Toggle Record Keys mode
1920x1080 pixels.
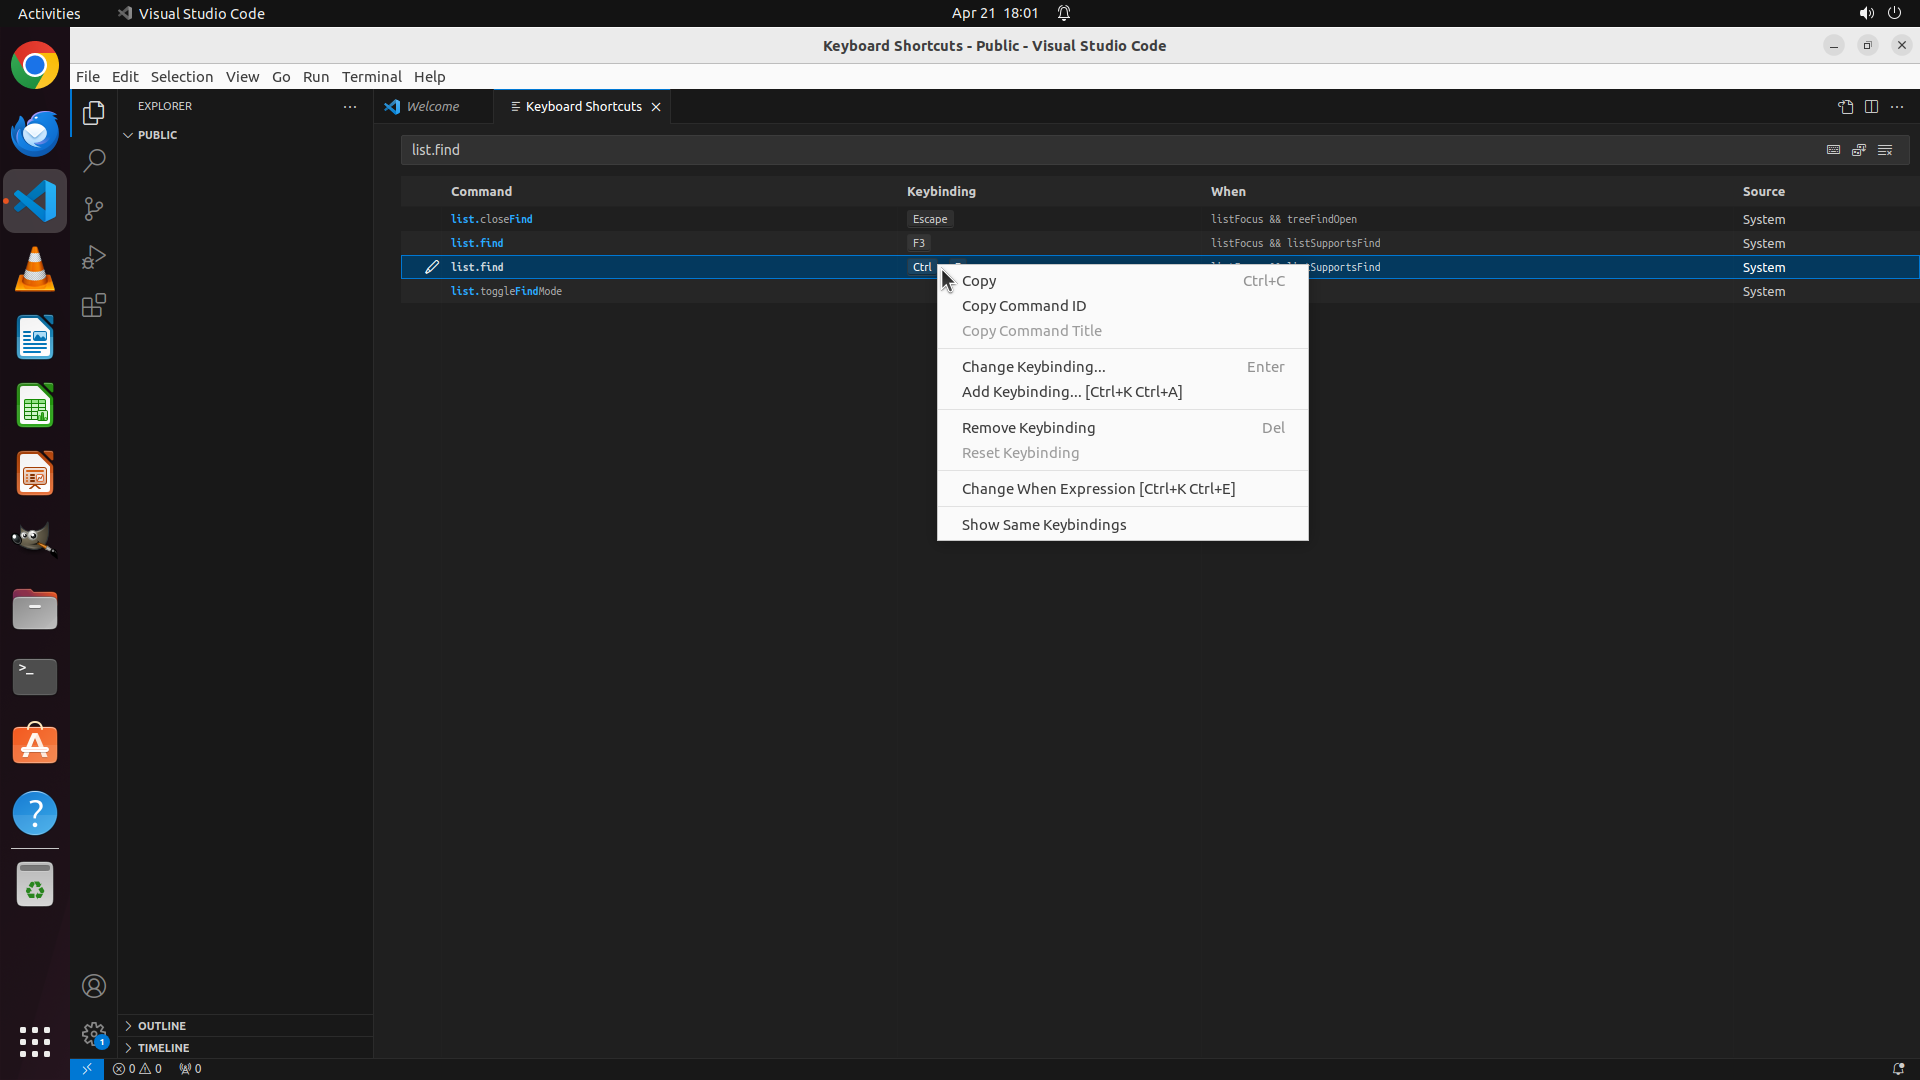click(x=1833, y=150)
